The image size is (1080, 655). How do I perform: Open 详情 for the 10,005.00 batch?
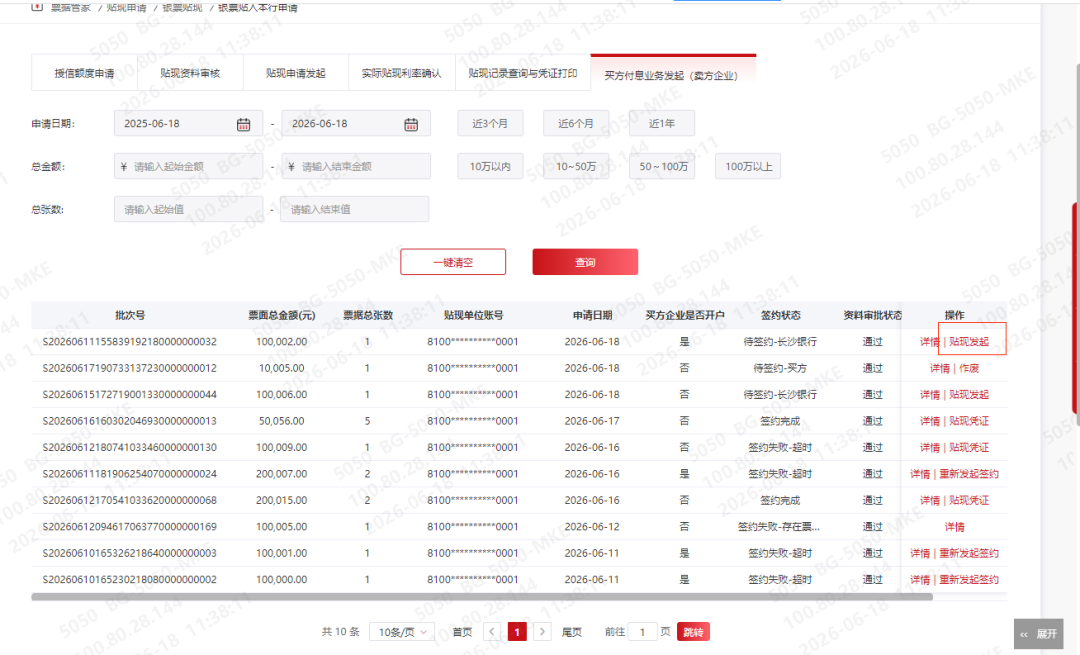point(939,368)
